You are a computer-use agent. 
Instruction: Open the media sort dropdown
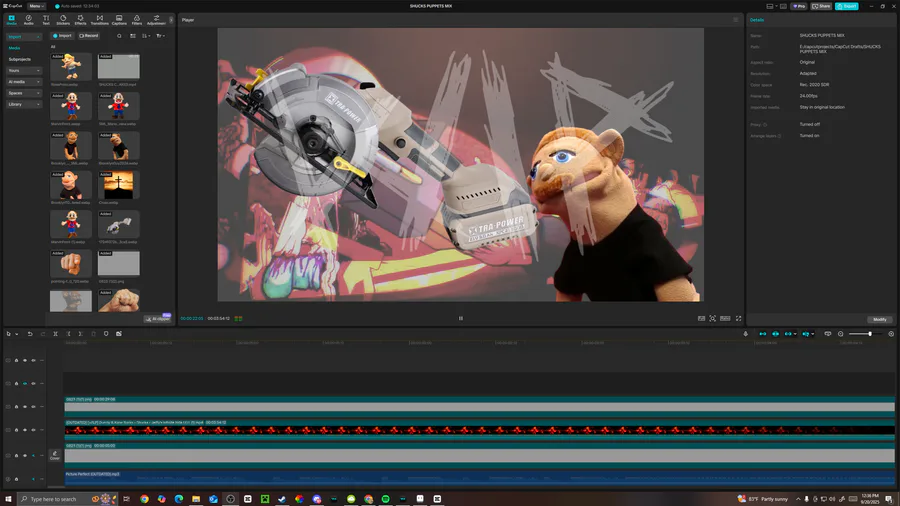point(146,36)
